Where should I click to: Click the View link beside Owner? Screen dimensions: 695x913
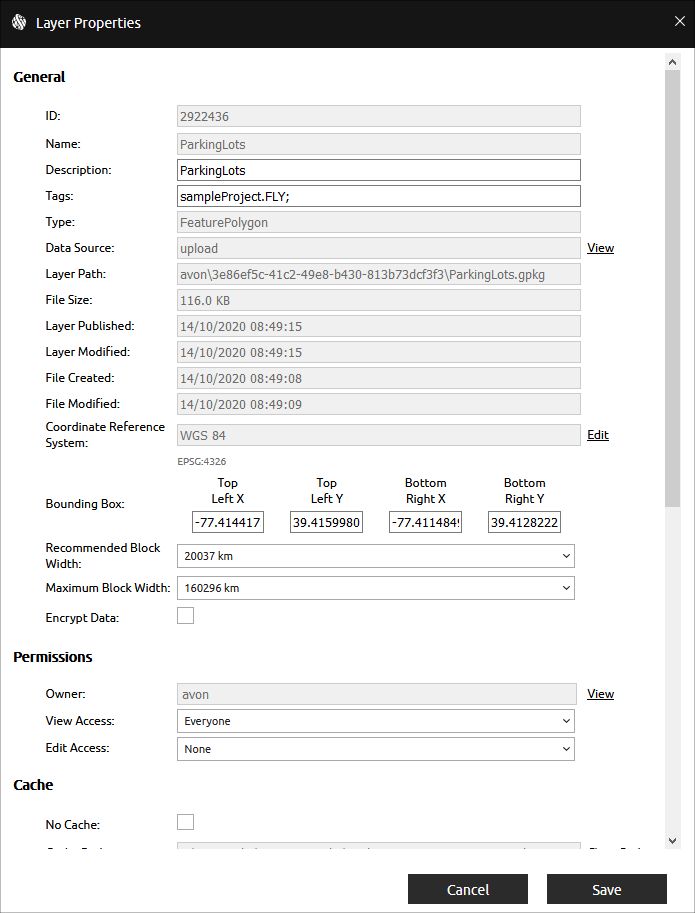point(600,694)
